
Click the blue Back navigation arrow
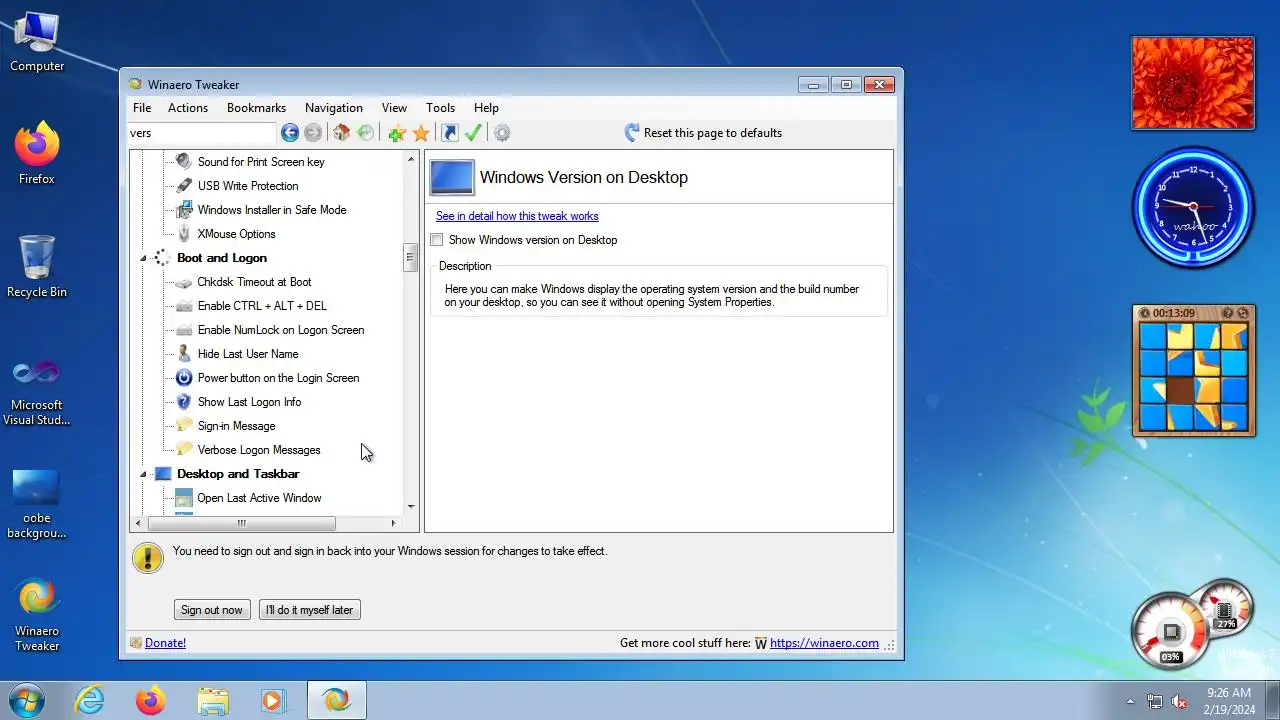point(290,133)
